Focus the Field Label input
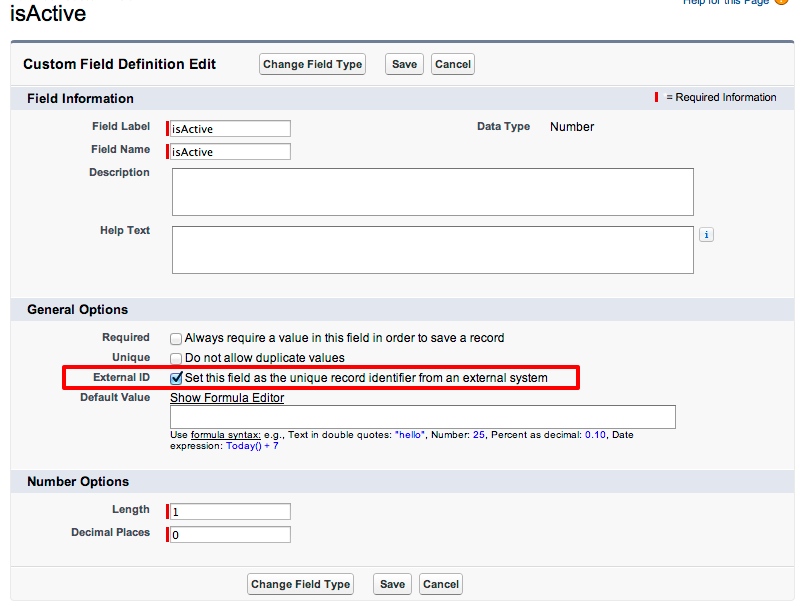Image resolution: width=801 pixels, height=606 pixels. point(230,129)
